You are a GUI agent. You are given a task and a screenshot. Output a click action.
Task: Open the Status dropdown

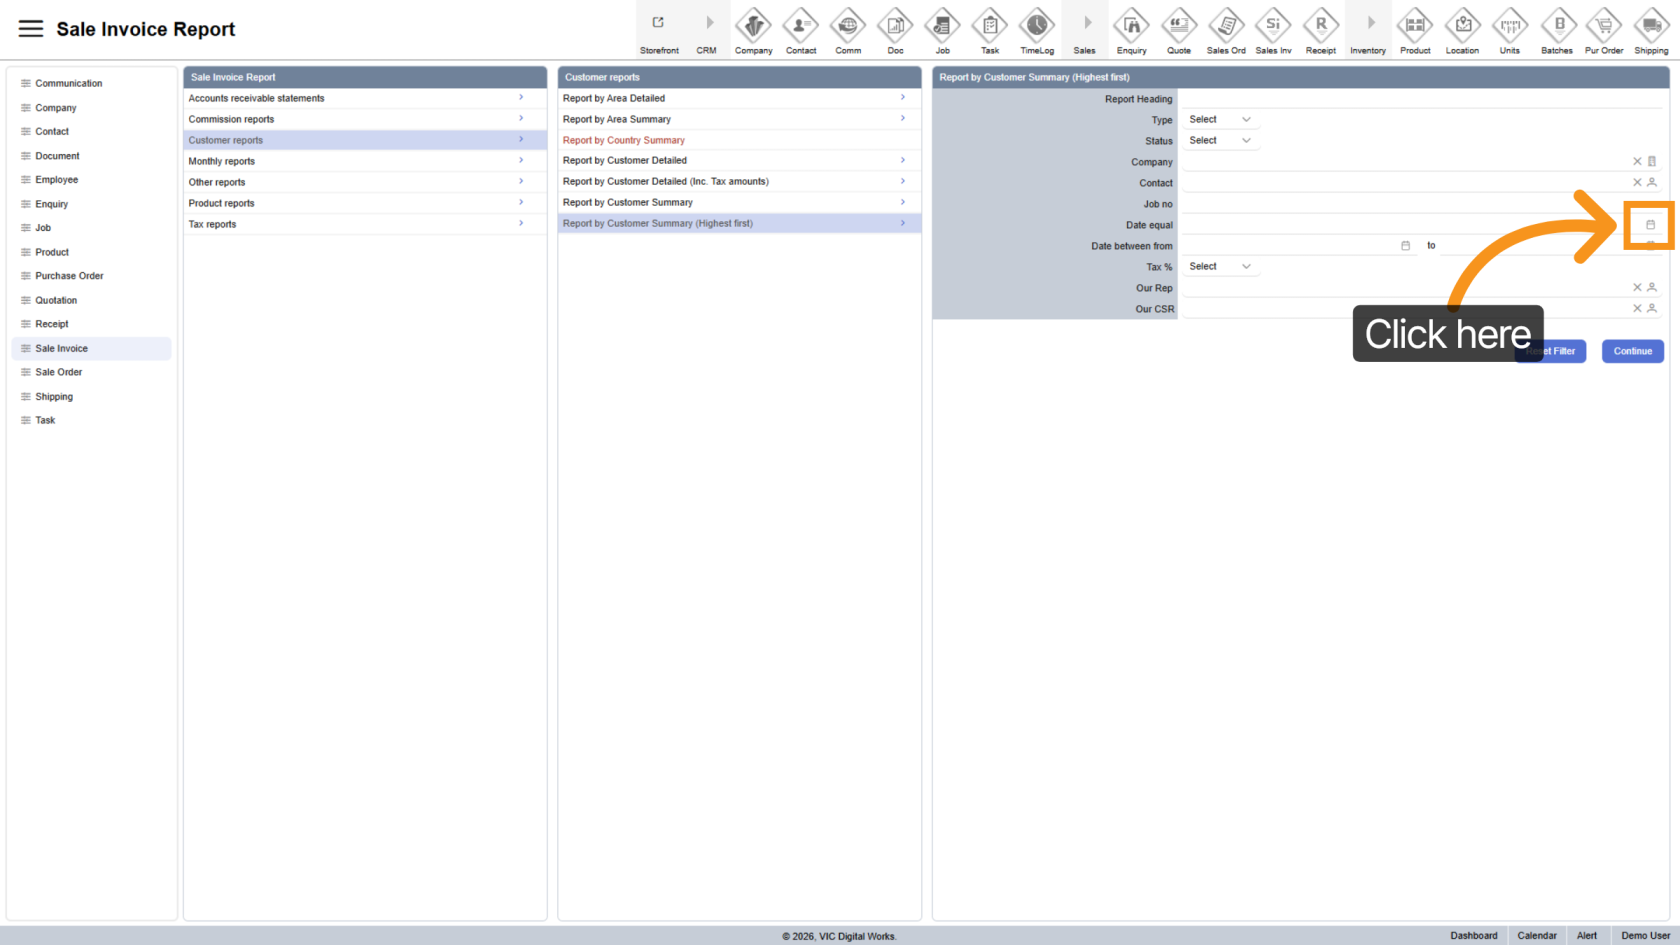coord(1219,141)
